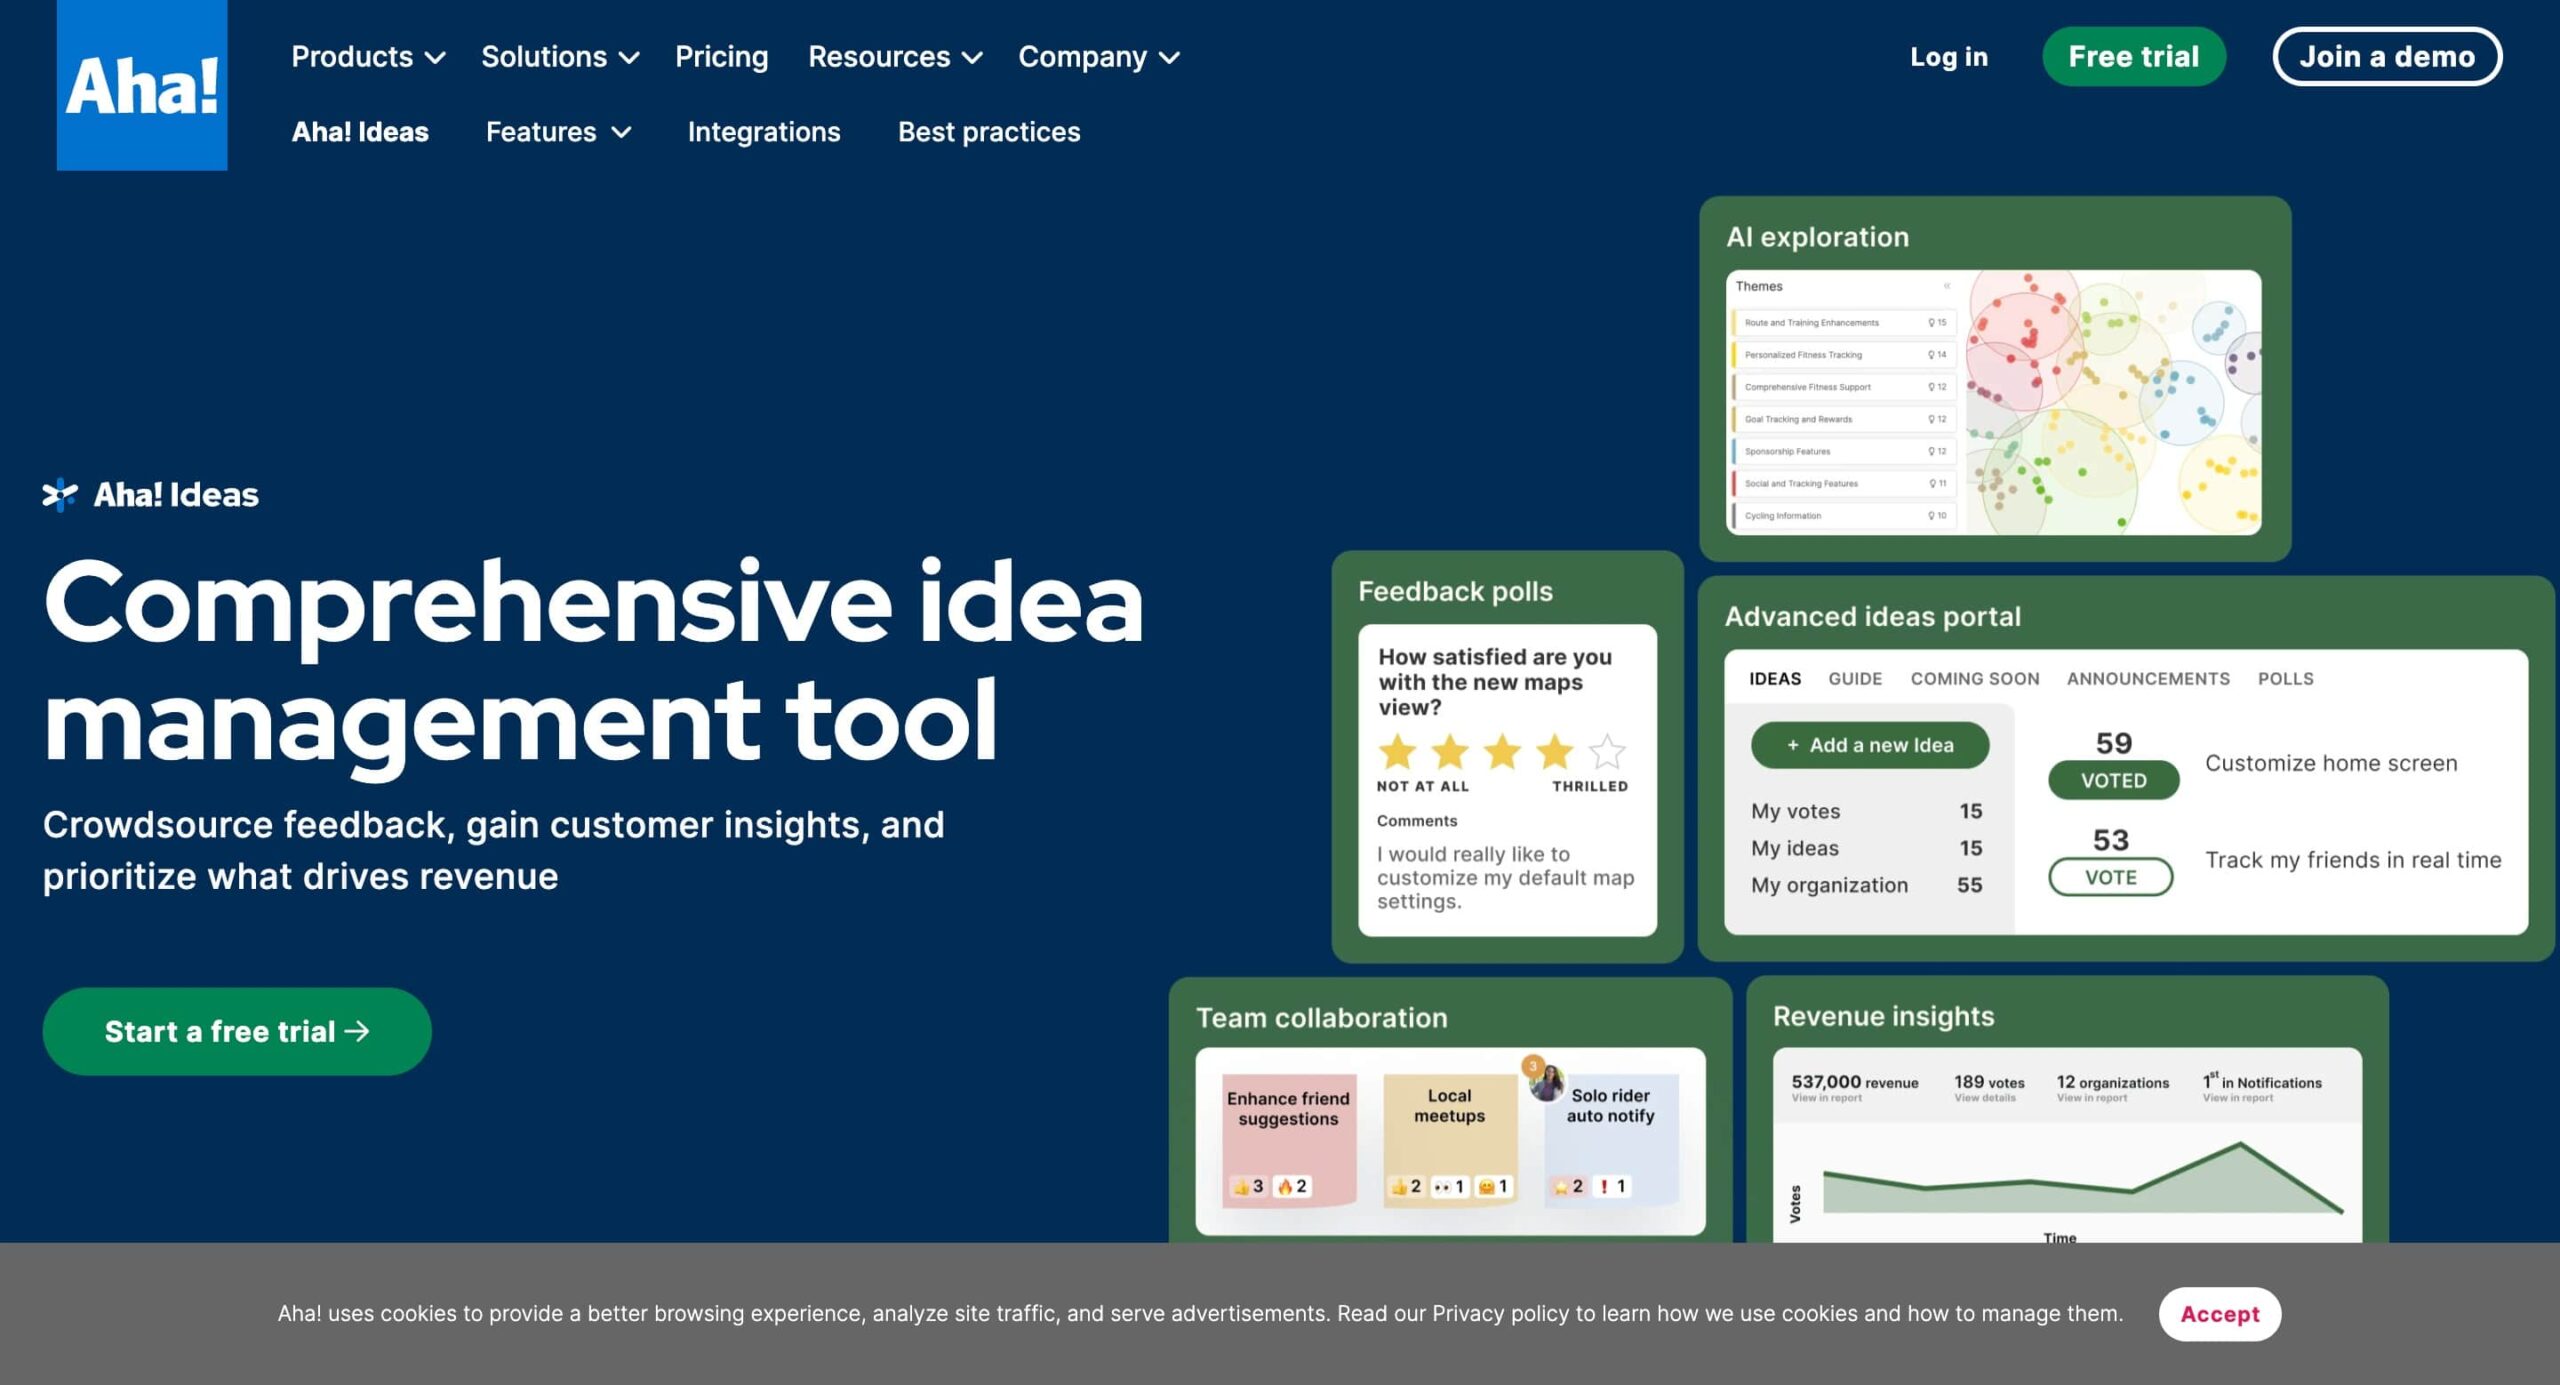The height and width of the screenshot is (1385, 2560).
Task: Click the Start a free trial button
Action: tap(236, 1030)
